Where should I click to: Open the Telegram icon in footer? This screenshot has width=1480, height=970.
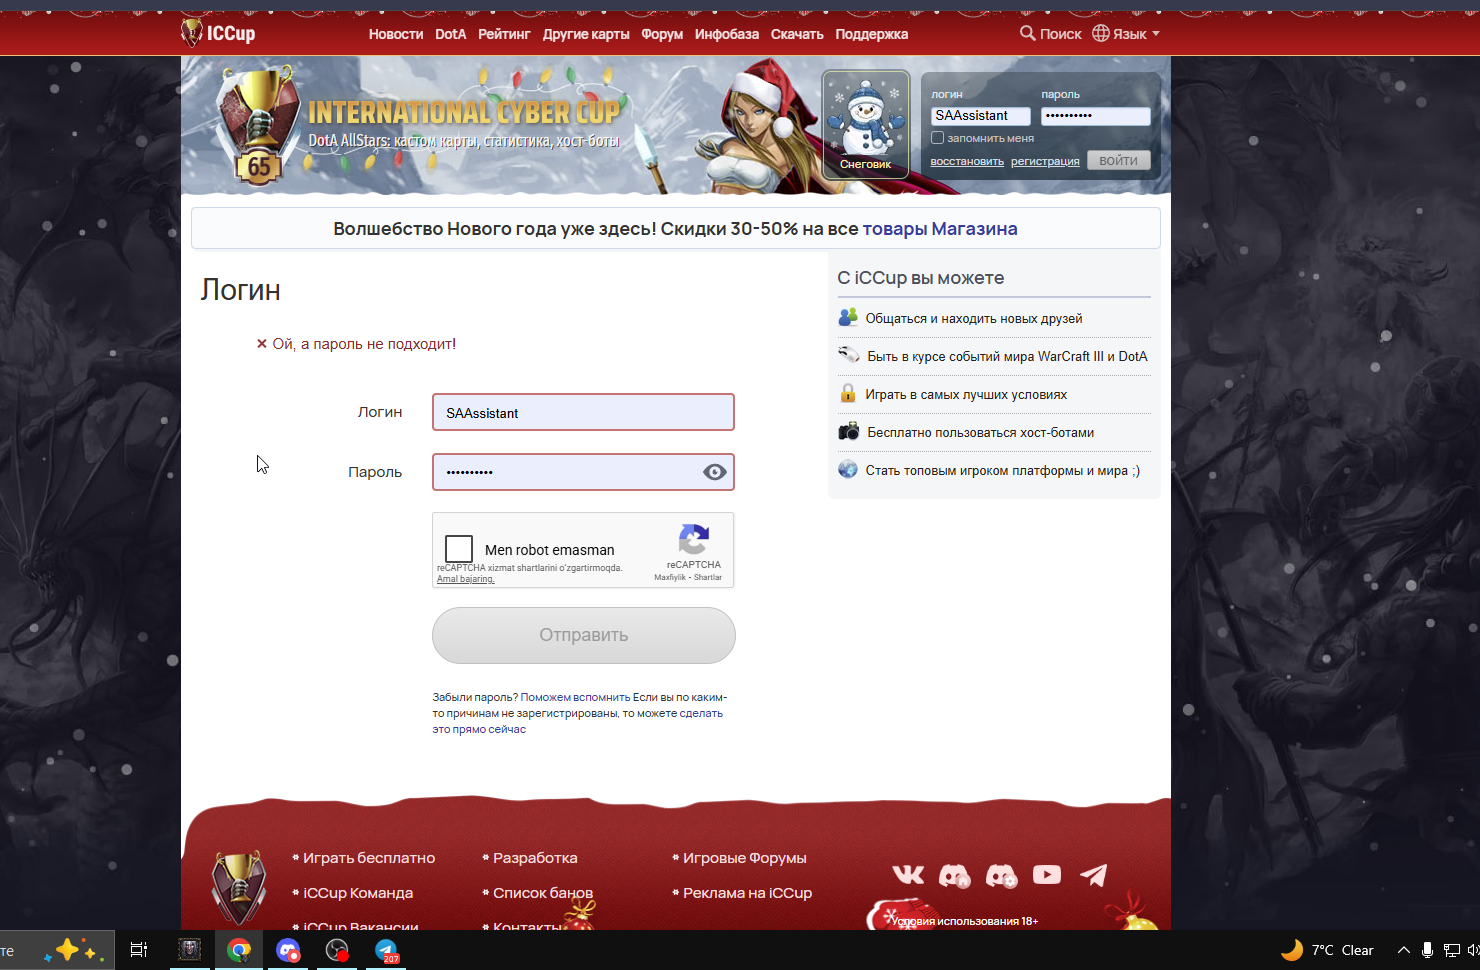(x=1093, y=875)
